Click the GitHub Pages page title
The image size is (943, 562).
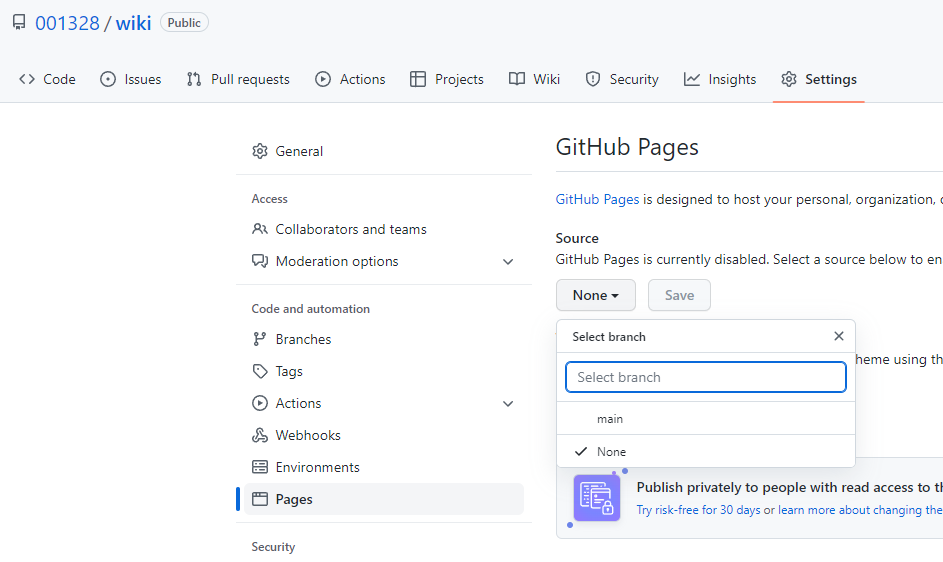[627, 147]
